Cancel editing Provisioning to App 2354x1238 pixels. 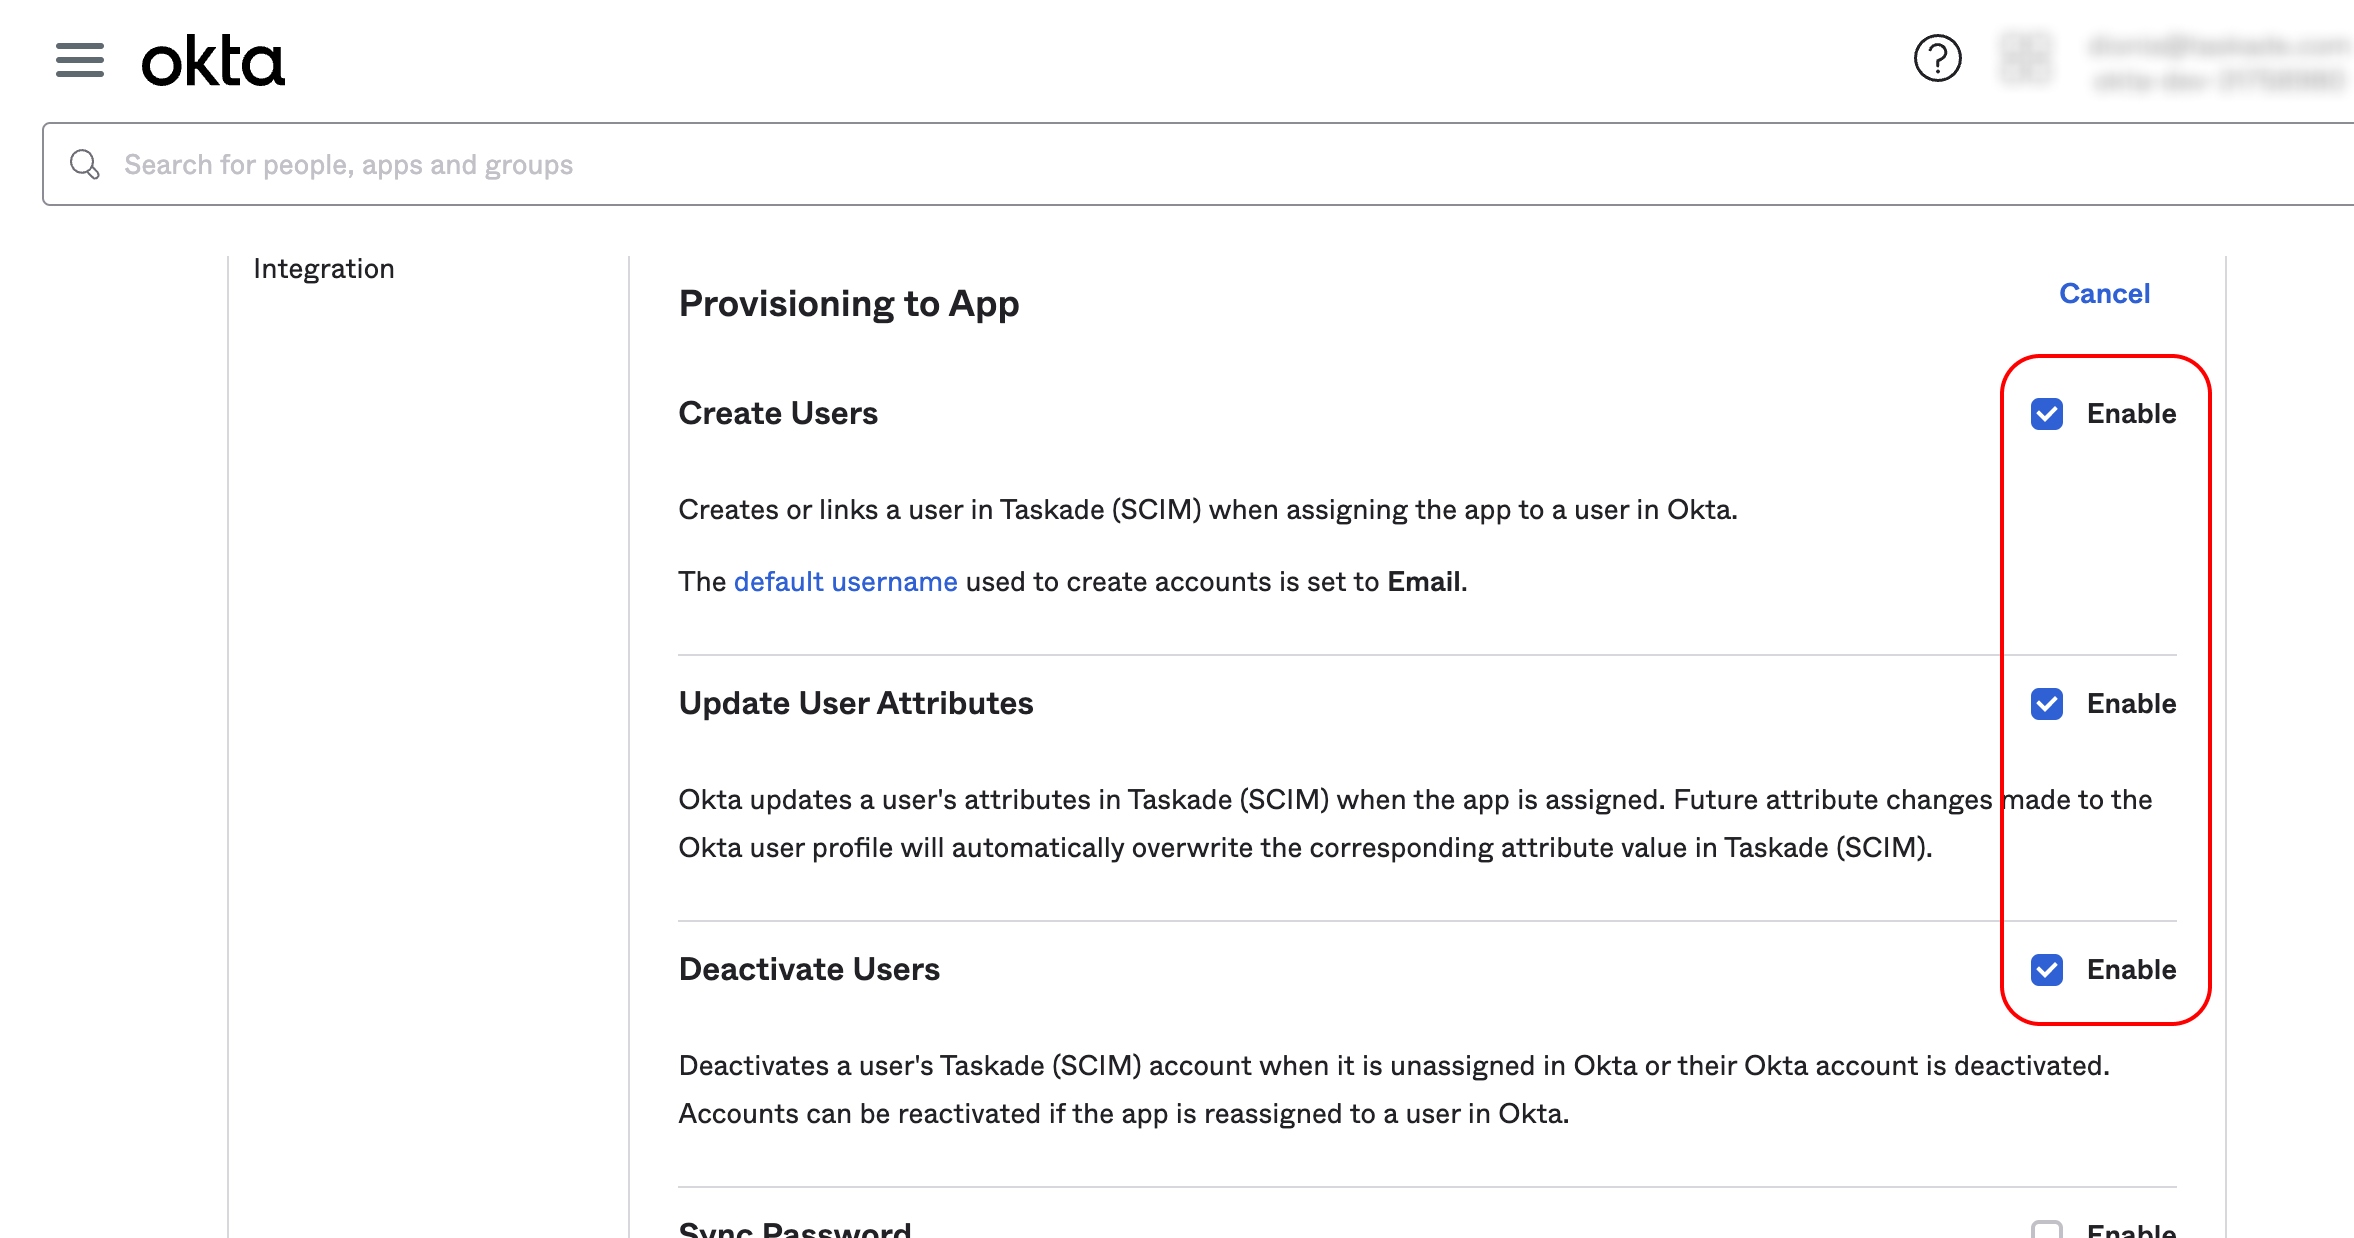coord(2104,294)
